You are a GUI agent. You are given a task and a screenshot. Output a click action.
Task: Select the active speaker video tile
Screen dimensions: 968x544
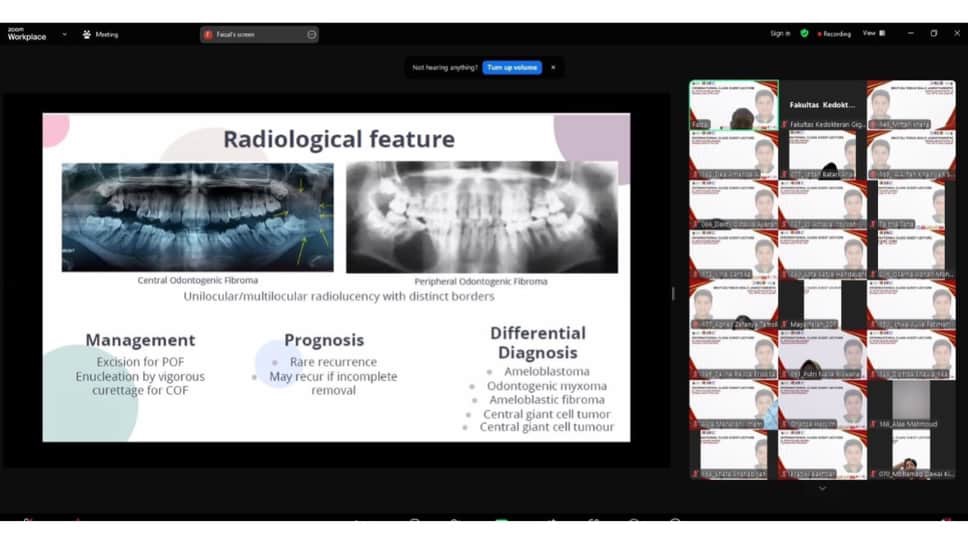733,105
